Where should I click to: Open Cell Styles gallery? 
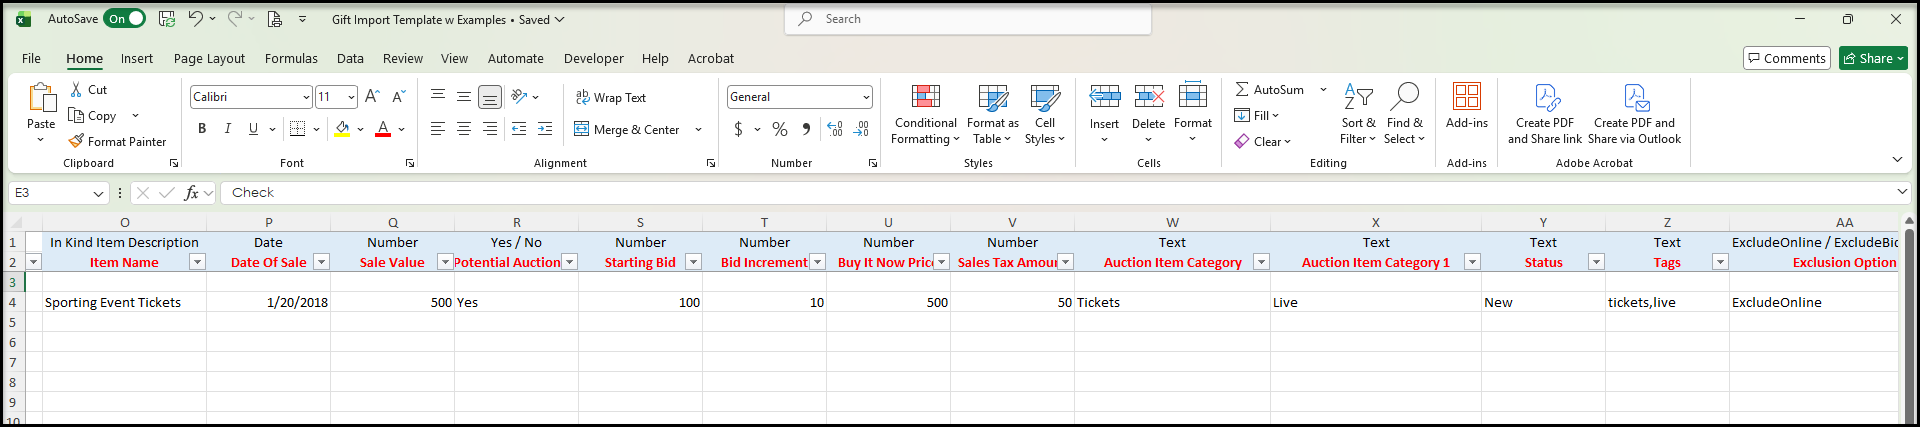(1045, 114)
